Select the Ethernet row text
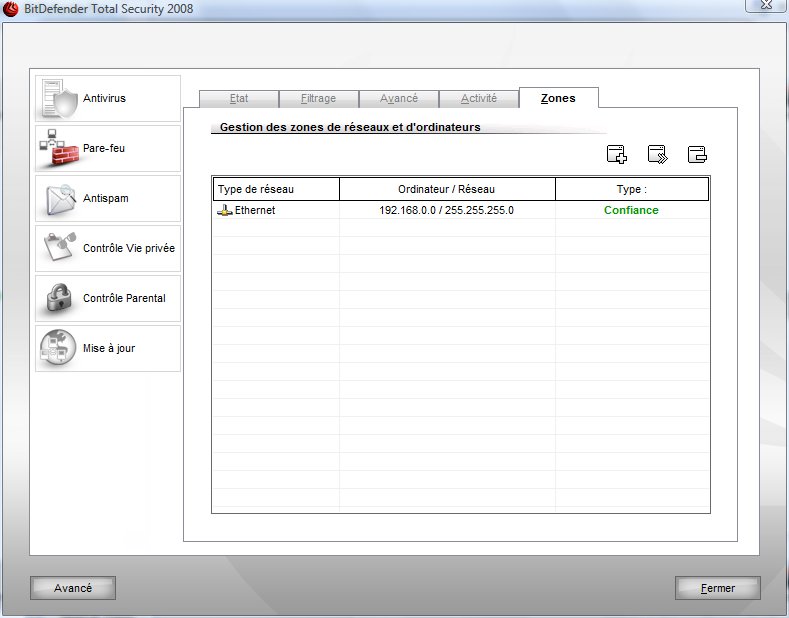The image size is (789, 618). pyautogui.click(x=255, y=210)
